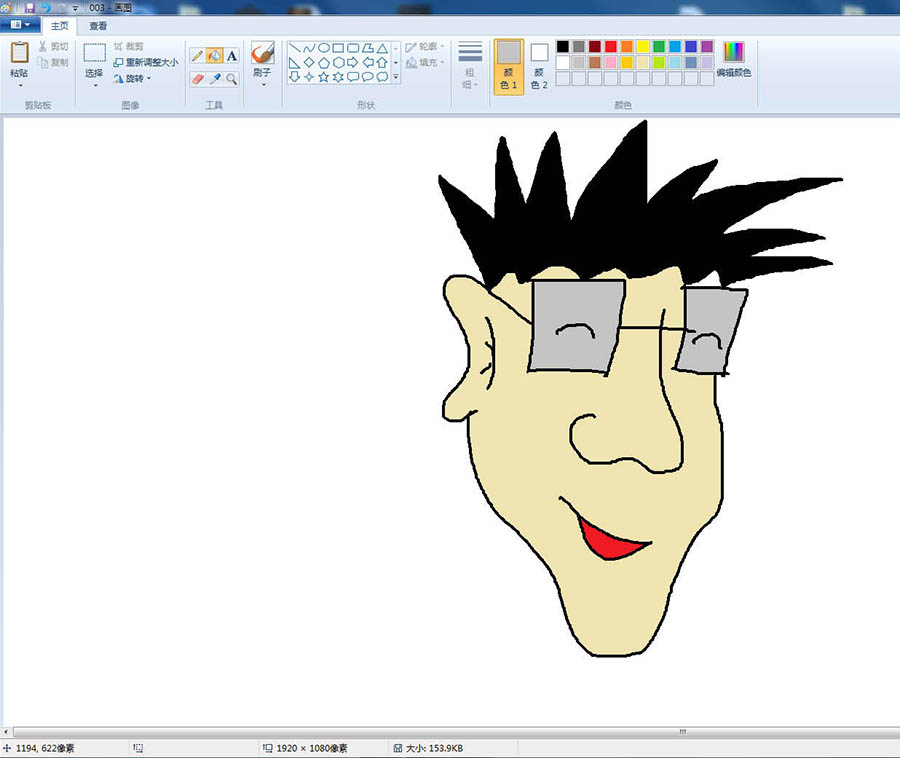900x758 pixels.
Task: Click the horizontal scrollbar thumb
Action: [457, 732]
